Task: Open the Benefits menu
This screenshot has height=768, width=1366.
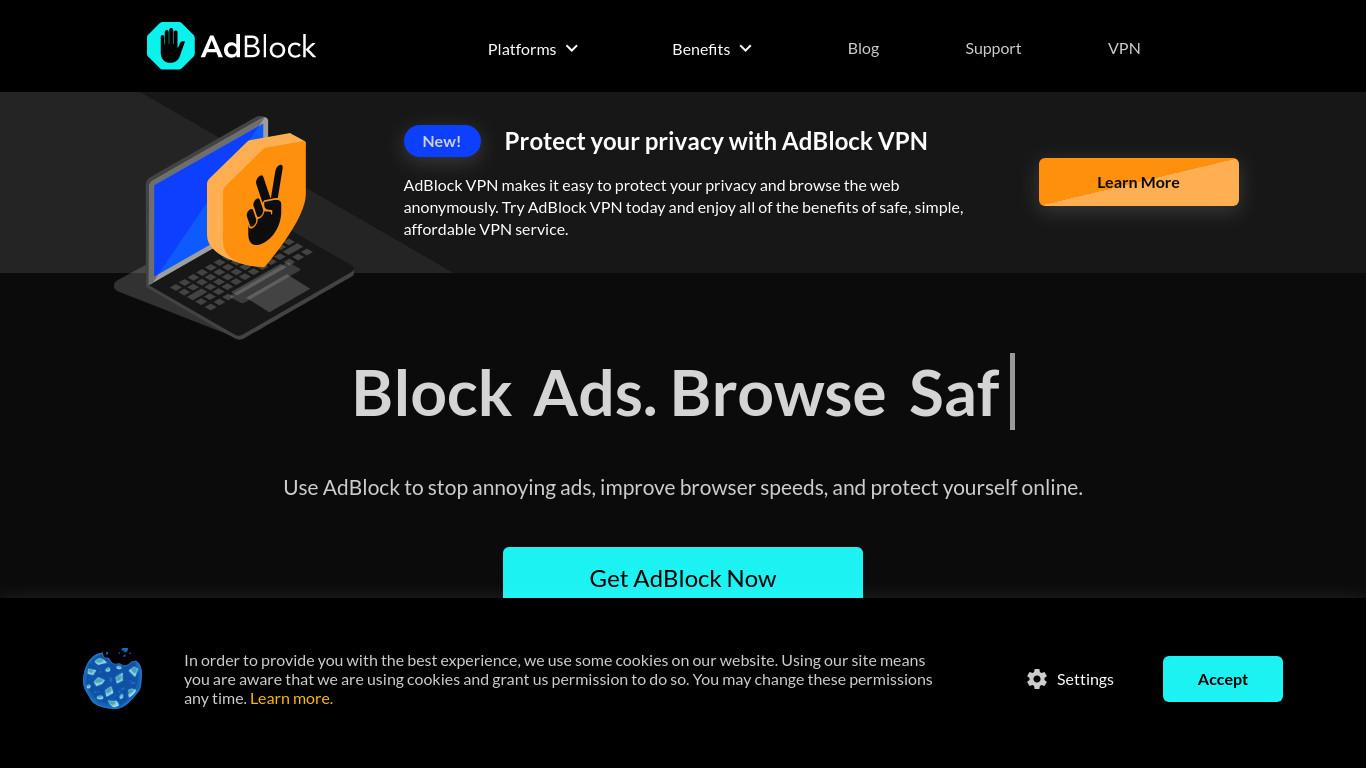Action: pyautogui.click(x=712, y=48)
